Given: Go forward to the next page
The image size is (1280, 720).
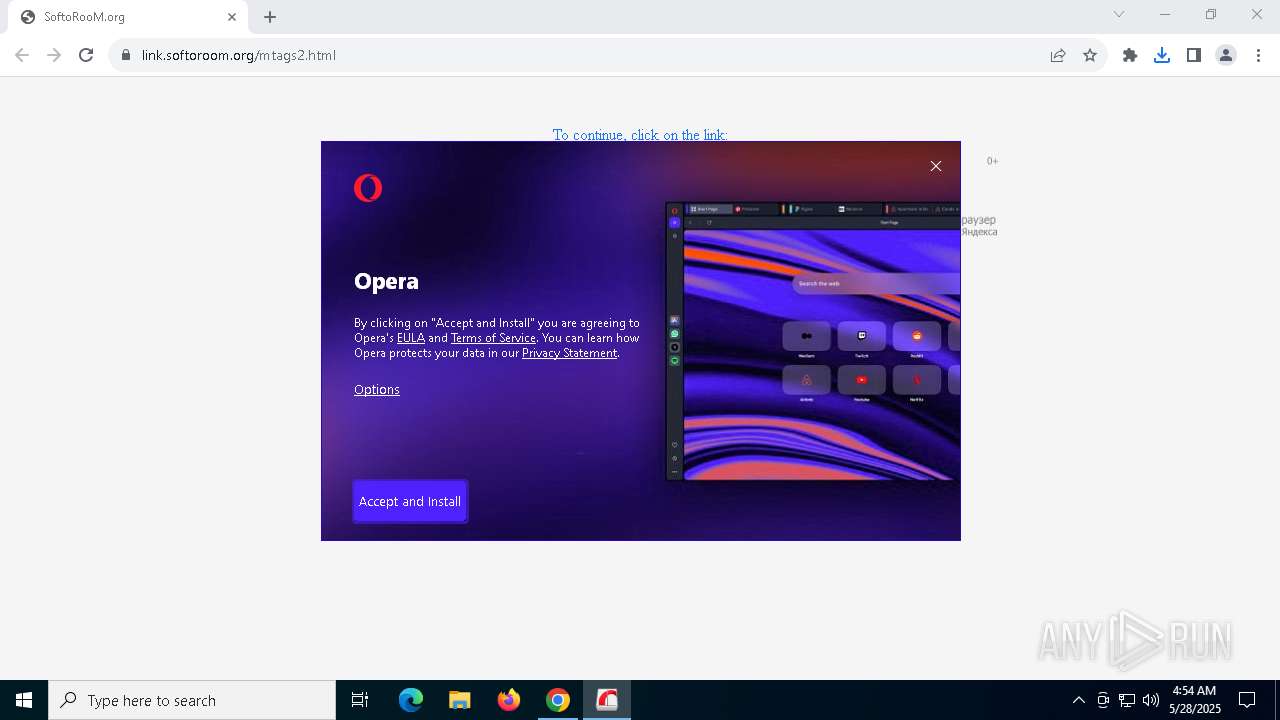Looking at the screenshot, I should (x=54, y=55).
